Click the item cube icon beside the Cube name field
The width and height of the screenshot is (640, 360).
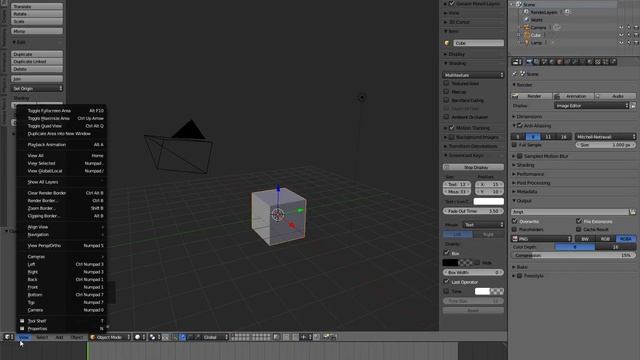[x=447, y=43]
